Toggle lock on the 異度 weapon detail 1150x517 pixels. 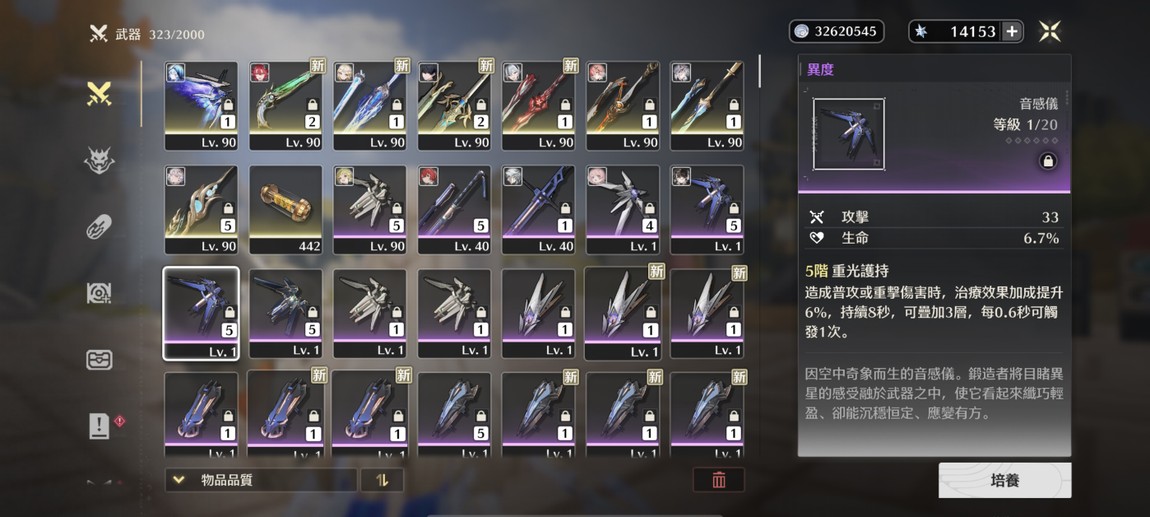(x=1048, y=161)
